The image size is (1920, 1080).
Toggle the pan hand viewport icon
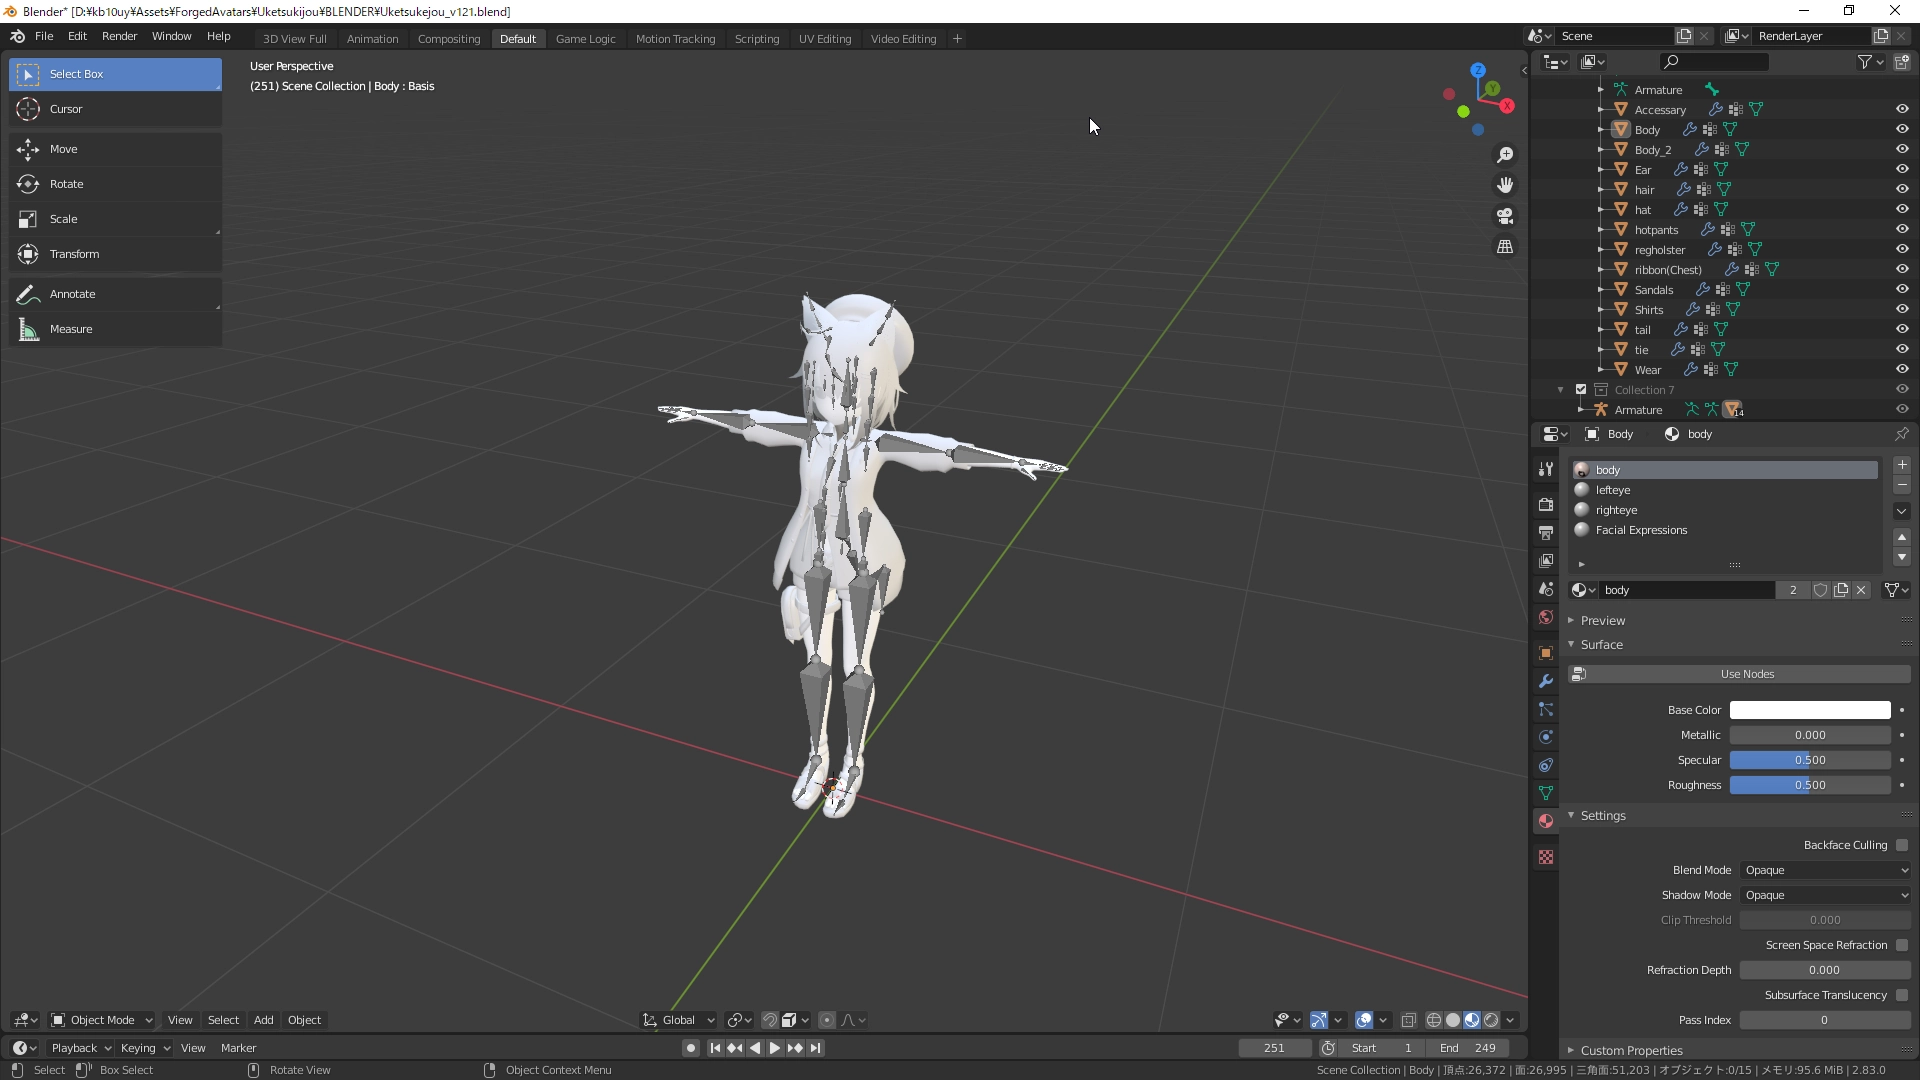1505,185
